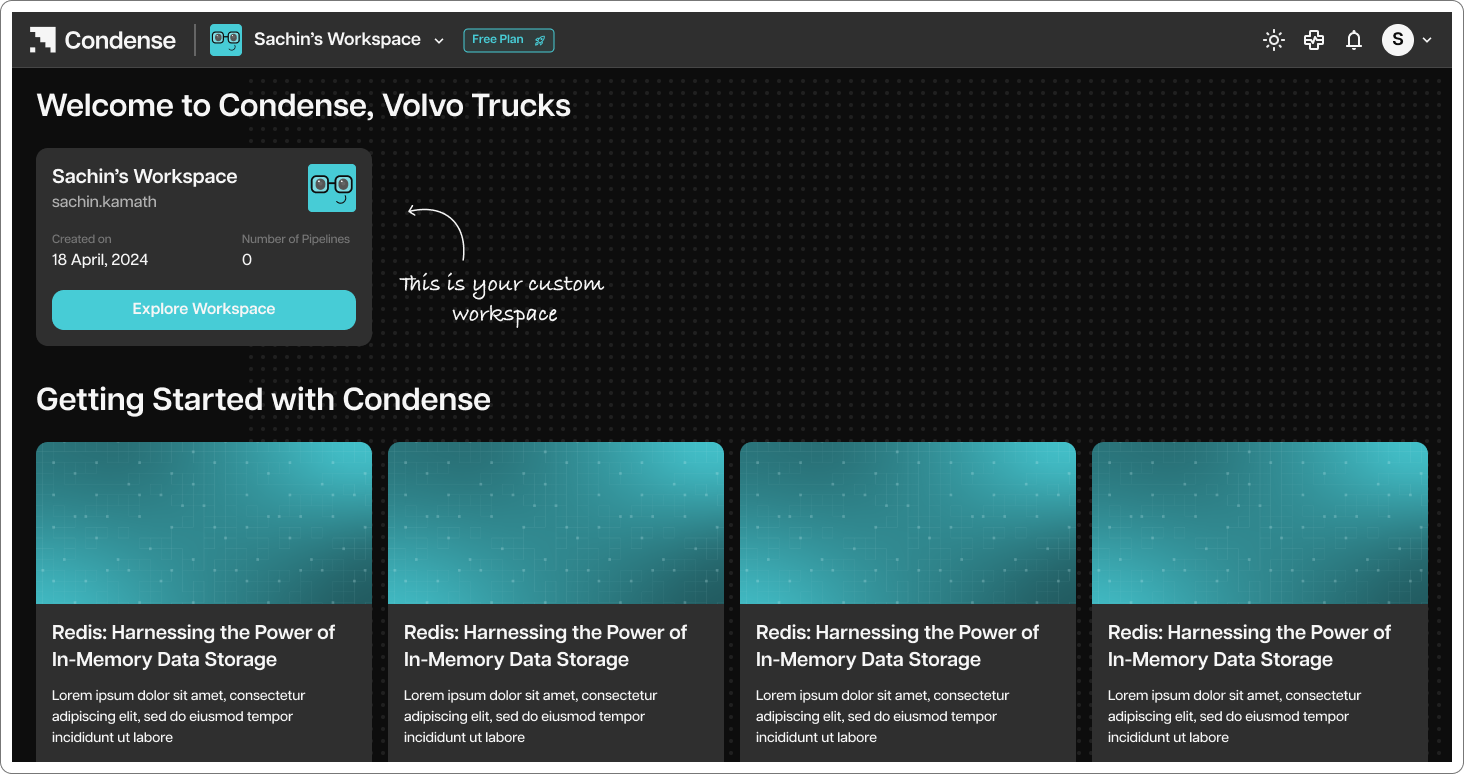
Task: Select the Sachin's Workspace card title
Action: click(x=145, y=176)
